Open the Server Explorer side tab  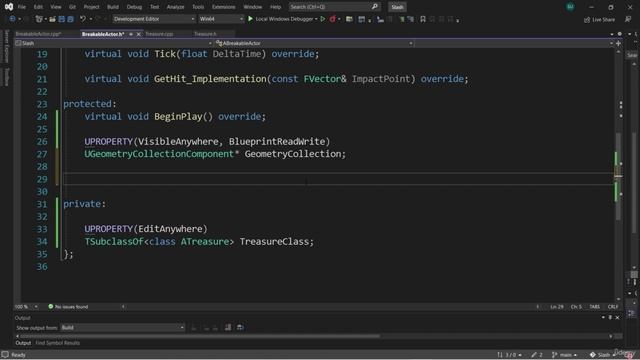[x=6, y=46]
